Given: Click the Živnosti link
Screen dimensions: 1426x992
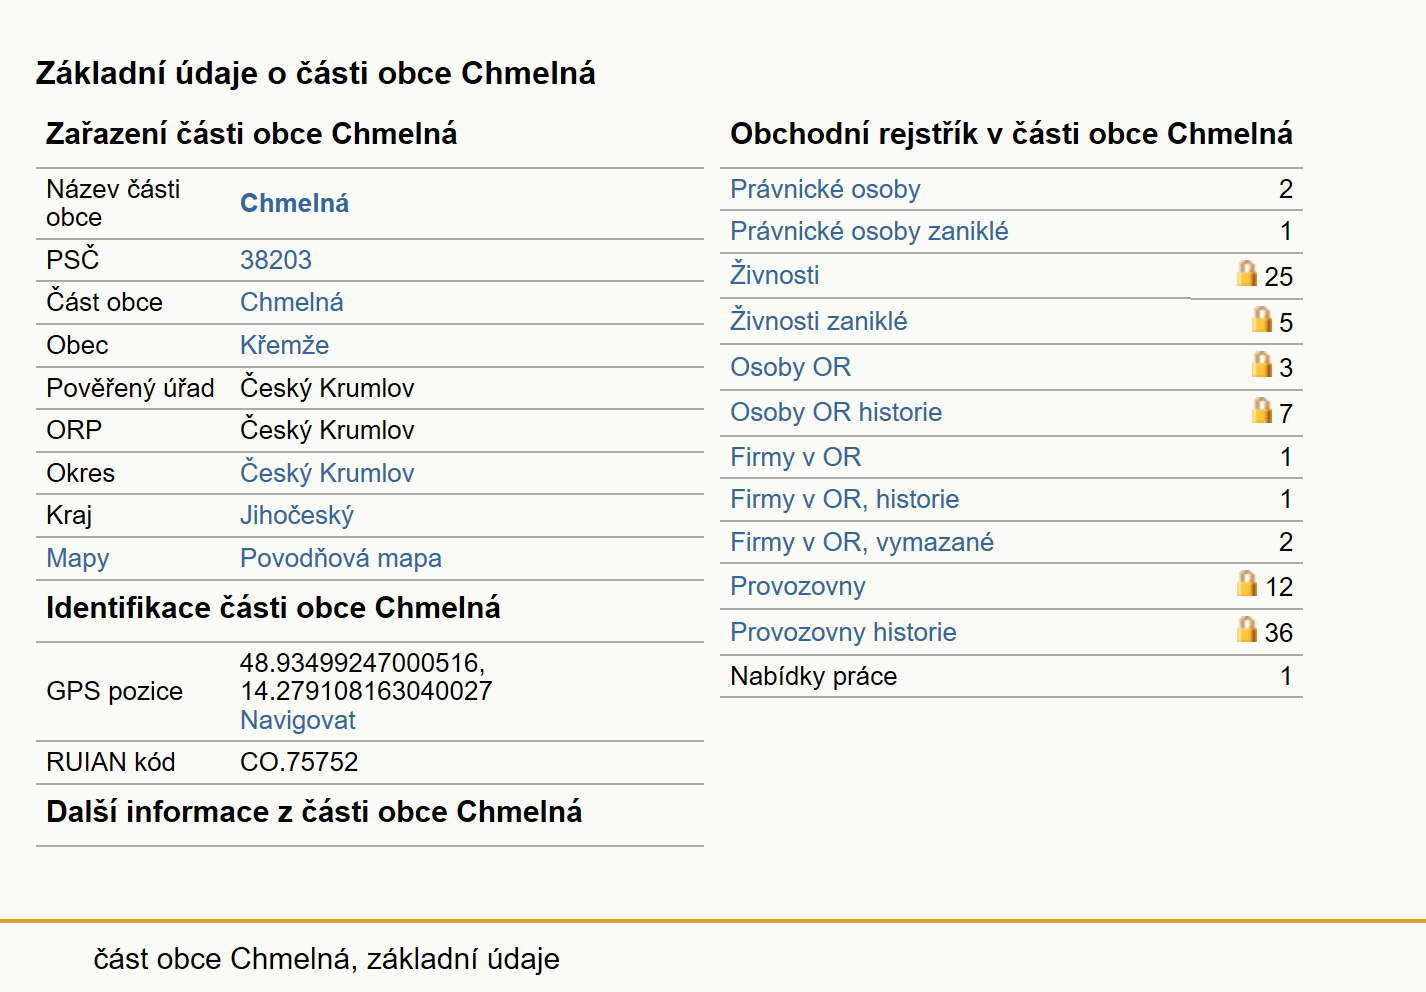Looking at the screenshot, I should tap(774, 275).
